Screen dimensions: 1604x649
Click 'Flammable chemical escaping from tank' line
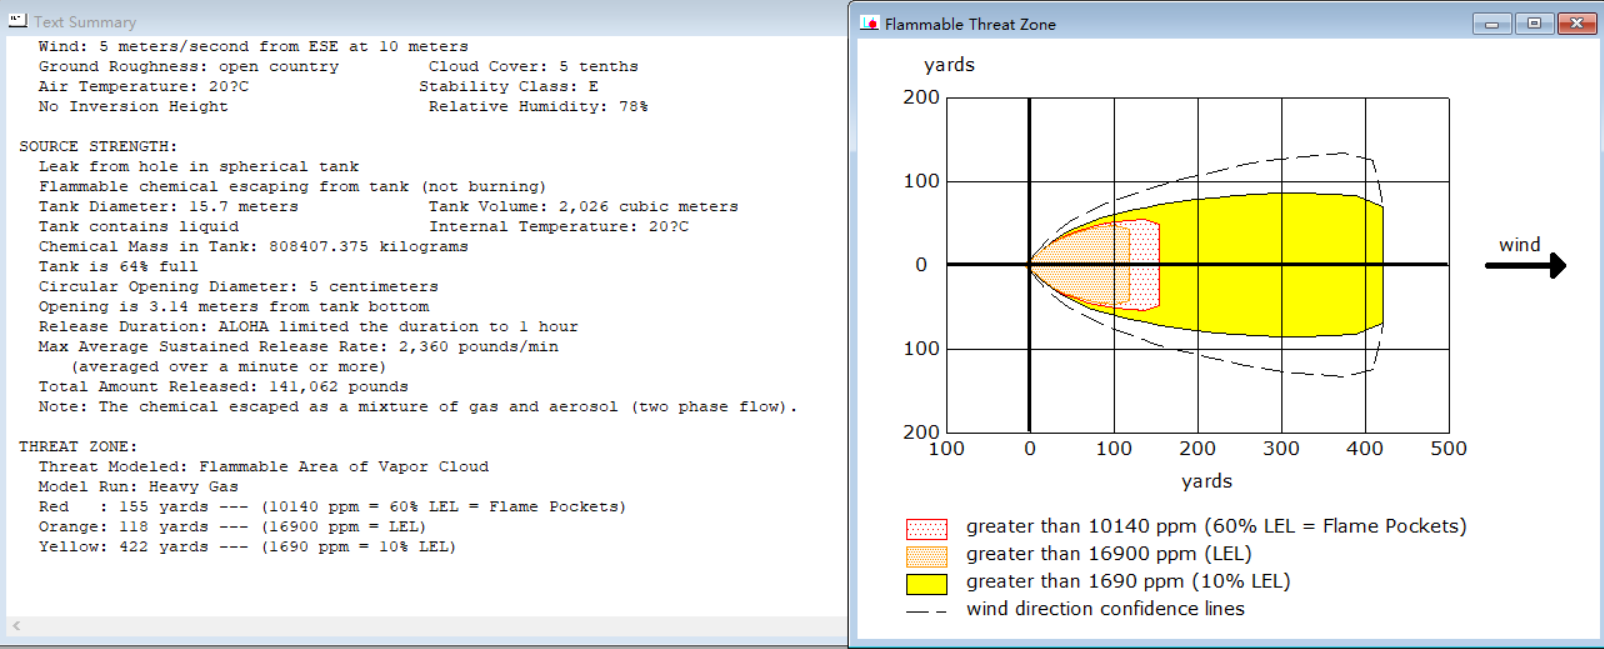292,187
